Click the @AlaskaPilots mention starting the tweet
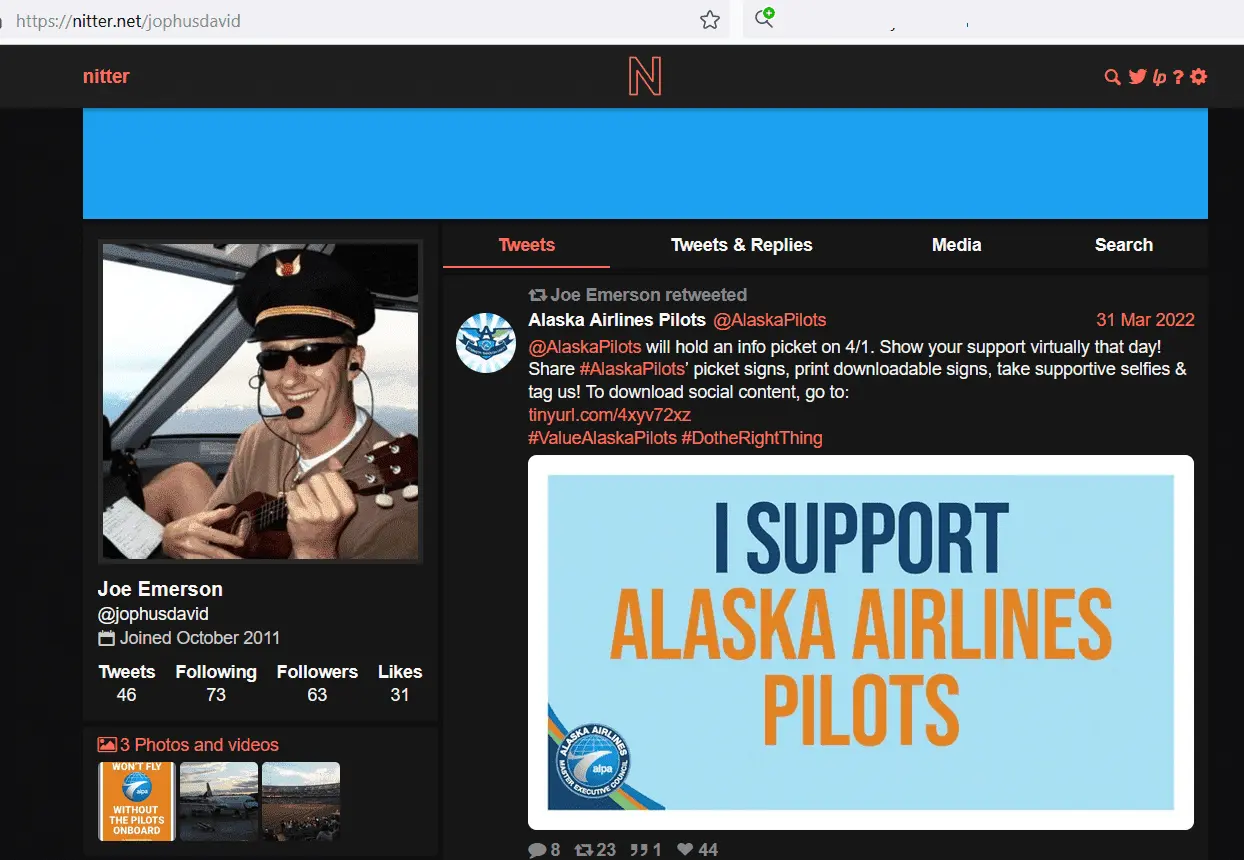Screen dimensions: 1244x860 585,346
